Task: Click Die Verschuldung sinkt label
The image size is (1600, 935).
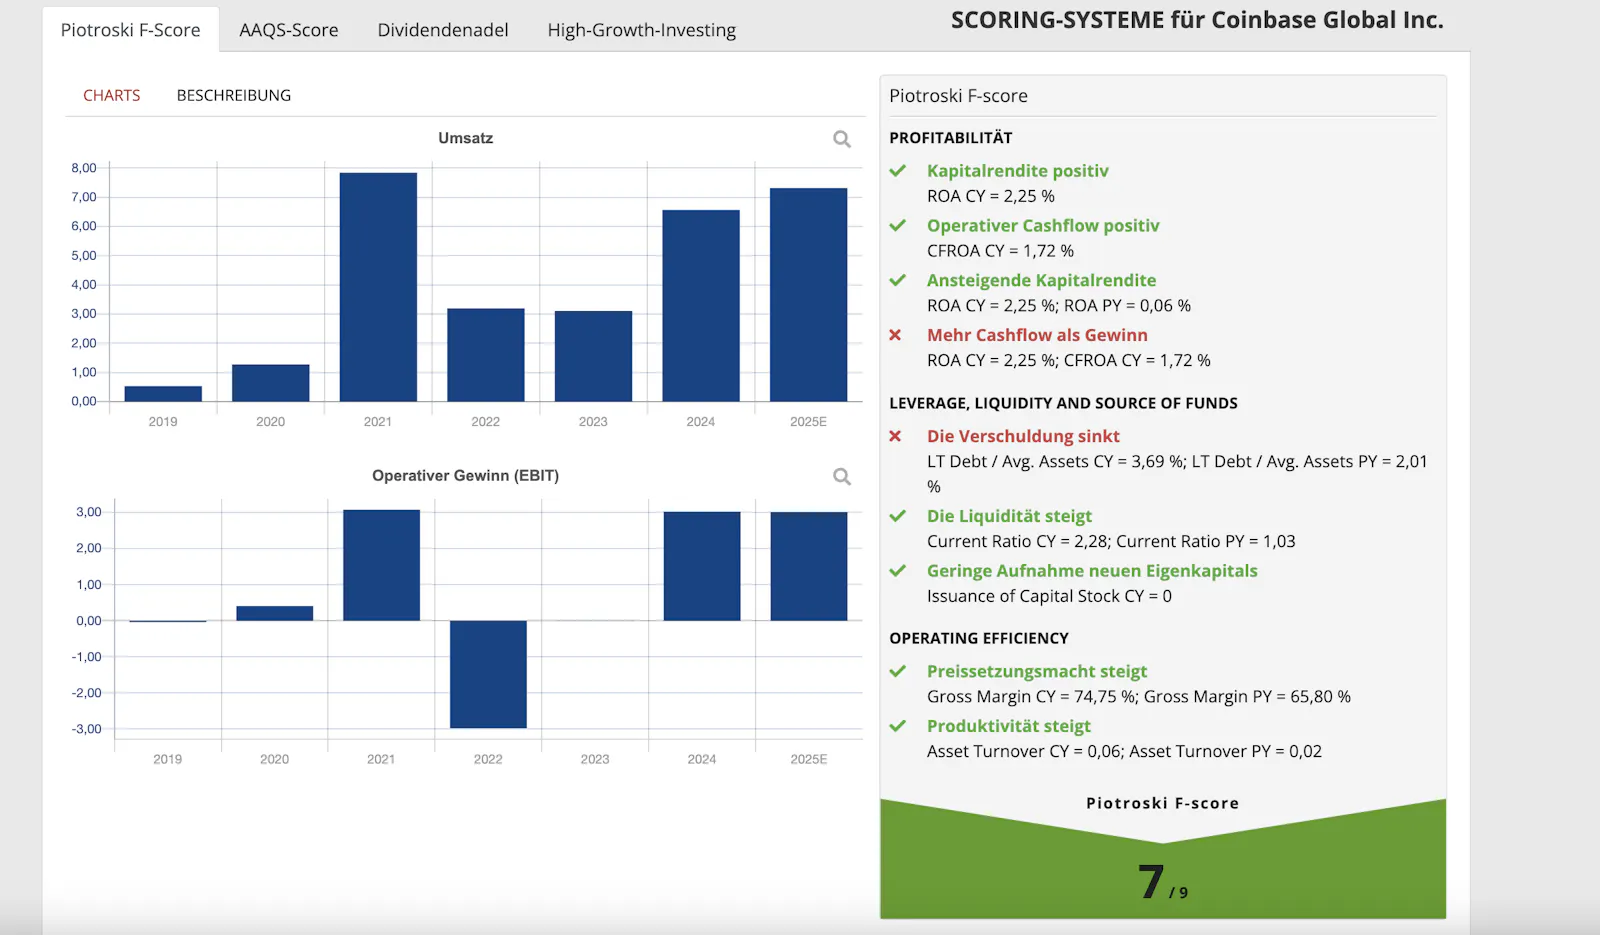Action: coord(1023,436)
